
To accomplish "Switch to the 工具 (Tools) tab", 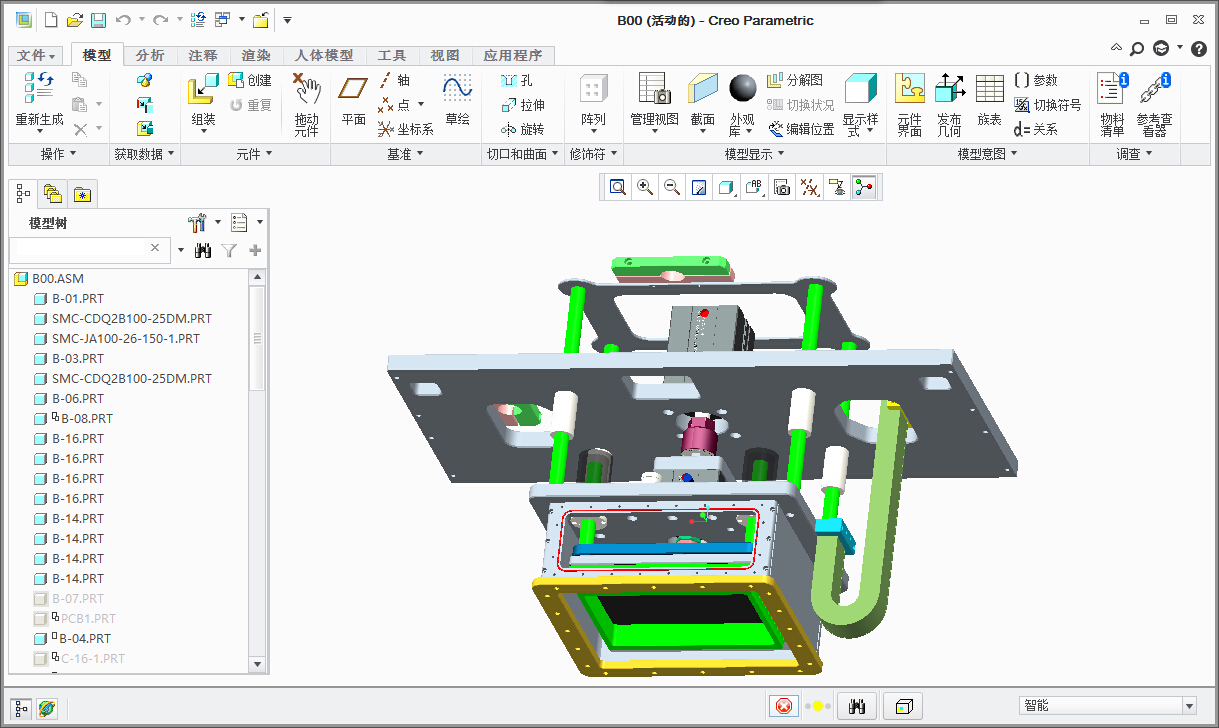I will tap(392, 56).
